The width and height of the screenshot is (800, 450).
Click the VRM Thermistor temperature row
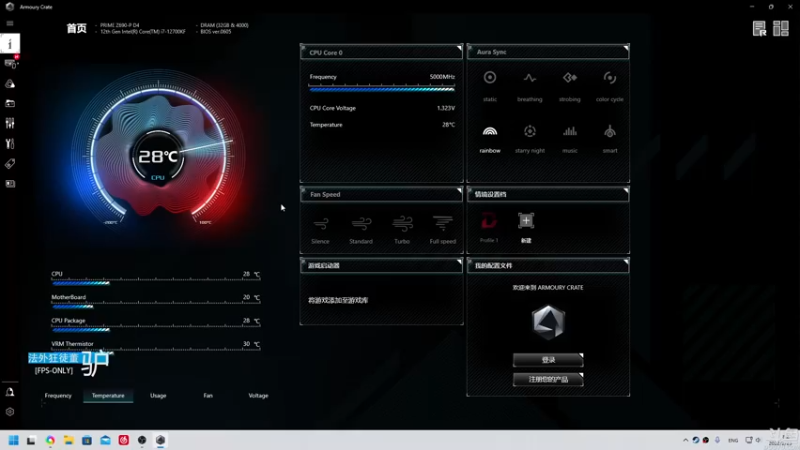click(156, 344)
